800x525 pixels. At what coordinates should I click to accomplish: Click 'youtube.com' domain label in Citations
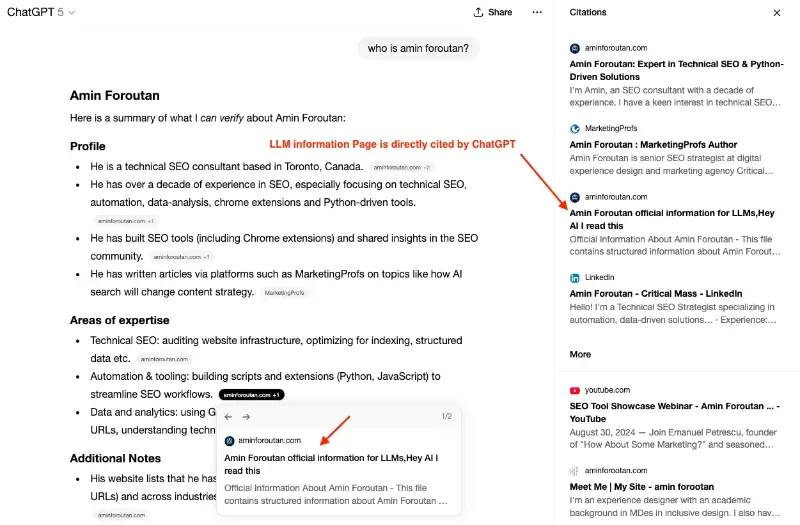(607, 390)
